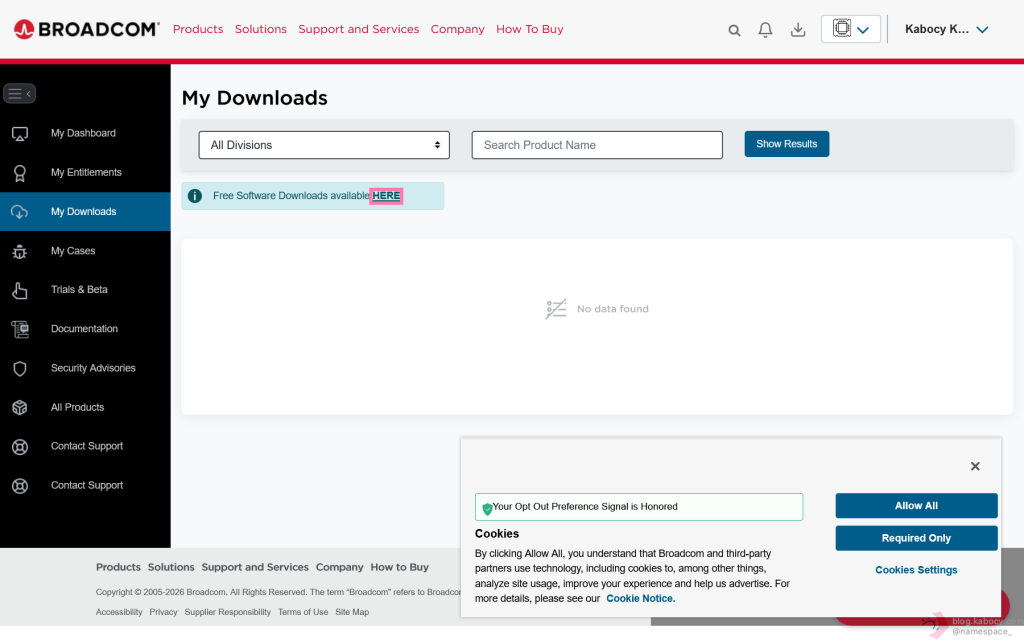Expand the All Divisions dropdown
The height and width of the screenshot is (640, 1024).
click(x=324, y=145)
